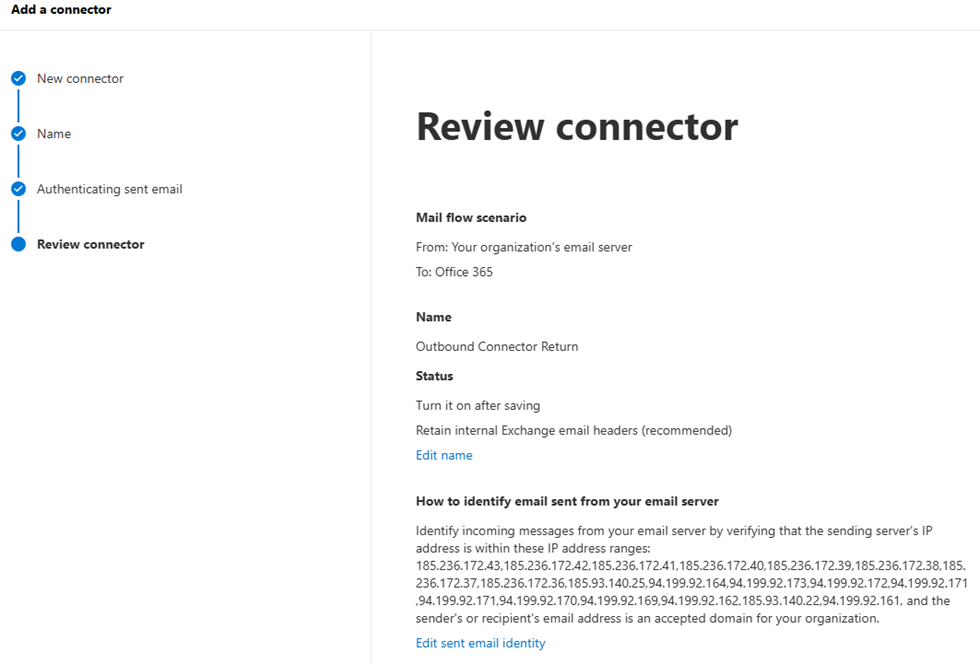
Task: Click the Review connector current-step circle
Action: [18, 244]
